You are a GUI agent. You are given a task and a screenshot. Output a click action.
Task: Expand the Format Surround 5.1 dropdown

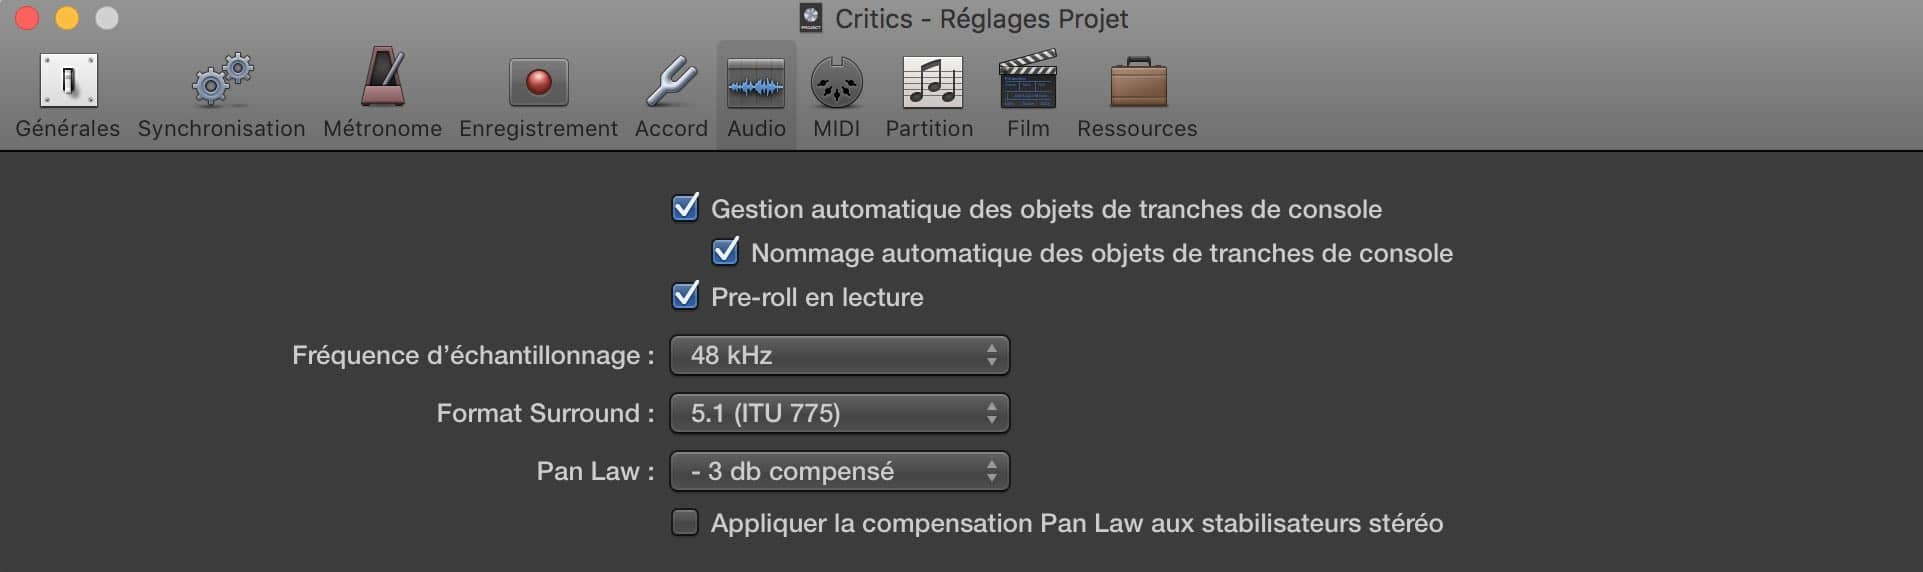point(840,413)
